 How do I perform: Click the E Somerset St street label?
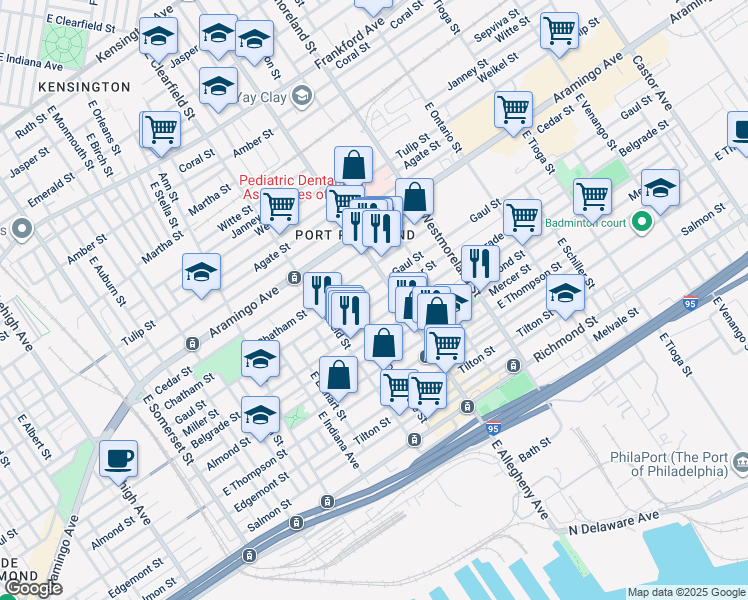pyautogui.click(x=168, y=430)
